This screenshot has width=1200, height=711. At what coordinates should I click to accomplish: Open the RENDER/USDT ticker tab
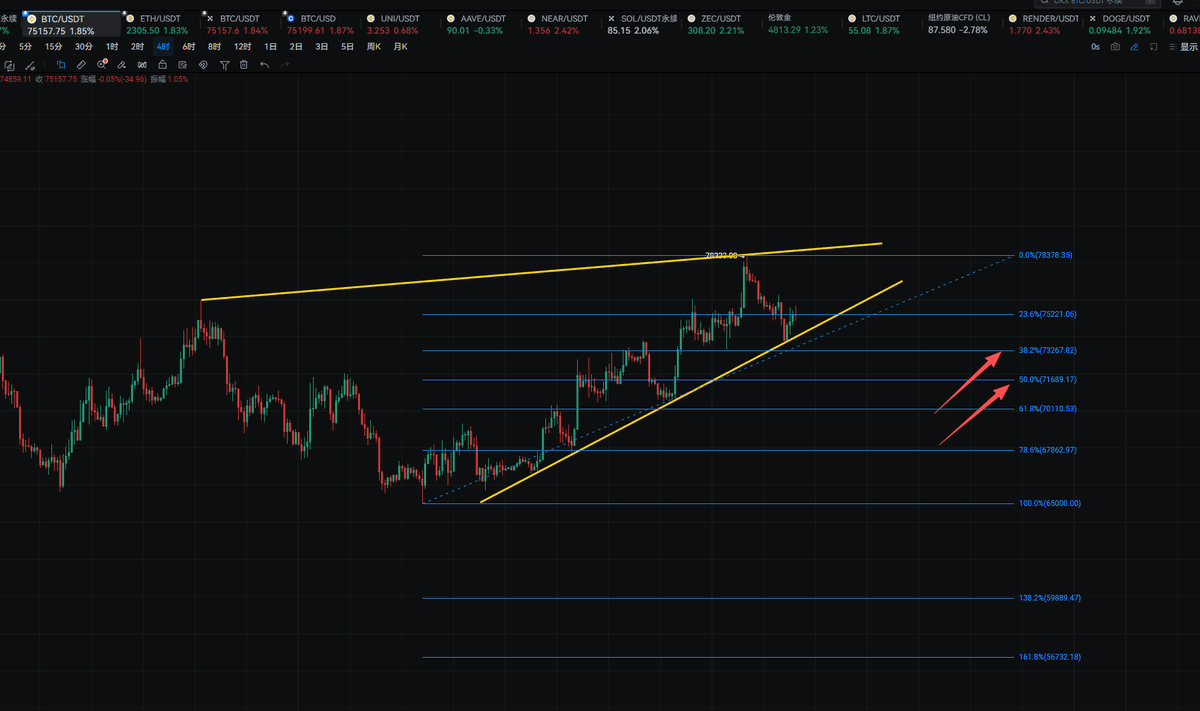(1045, 25)
